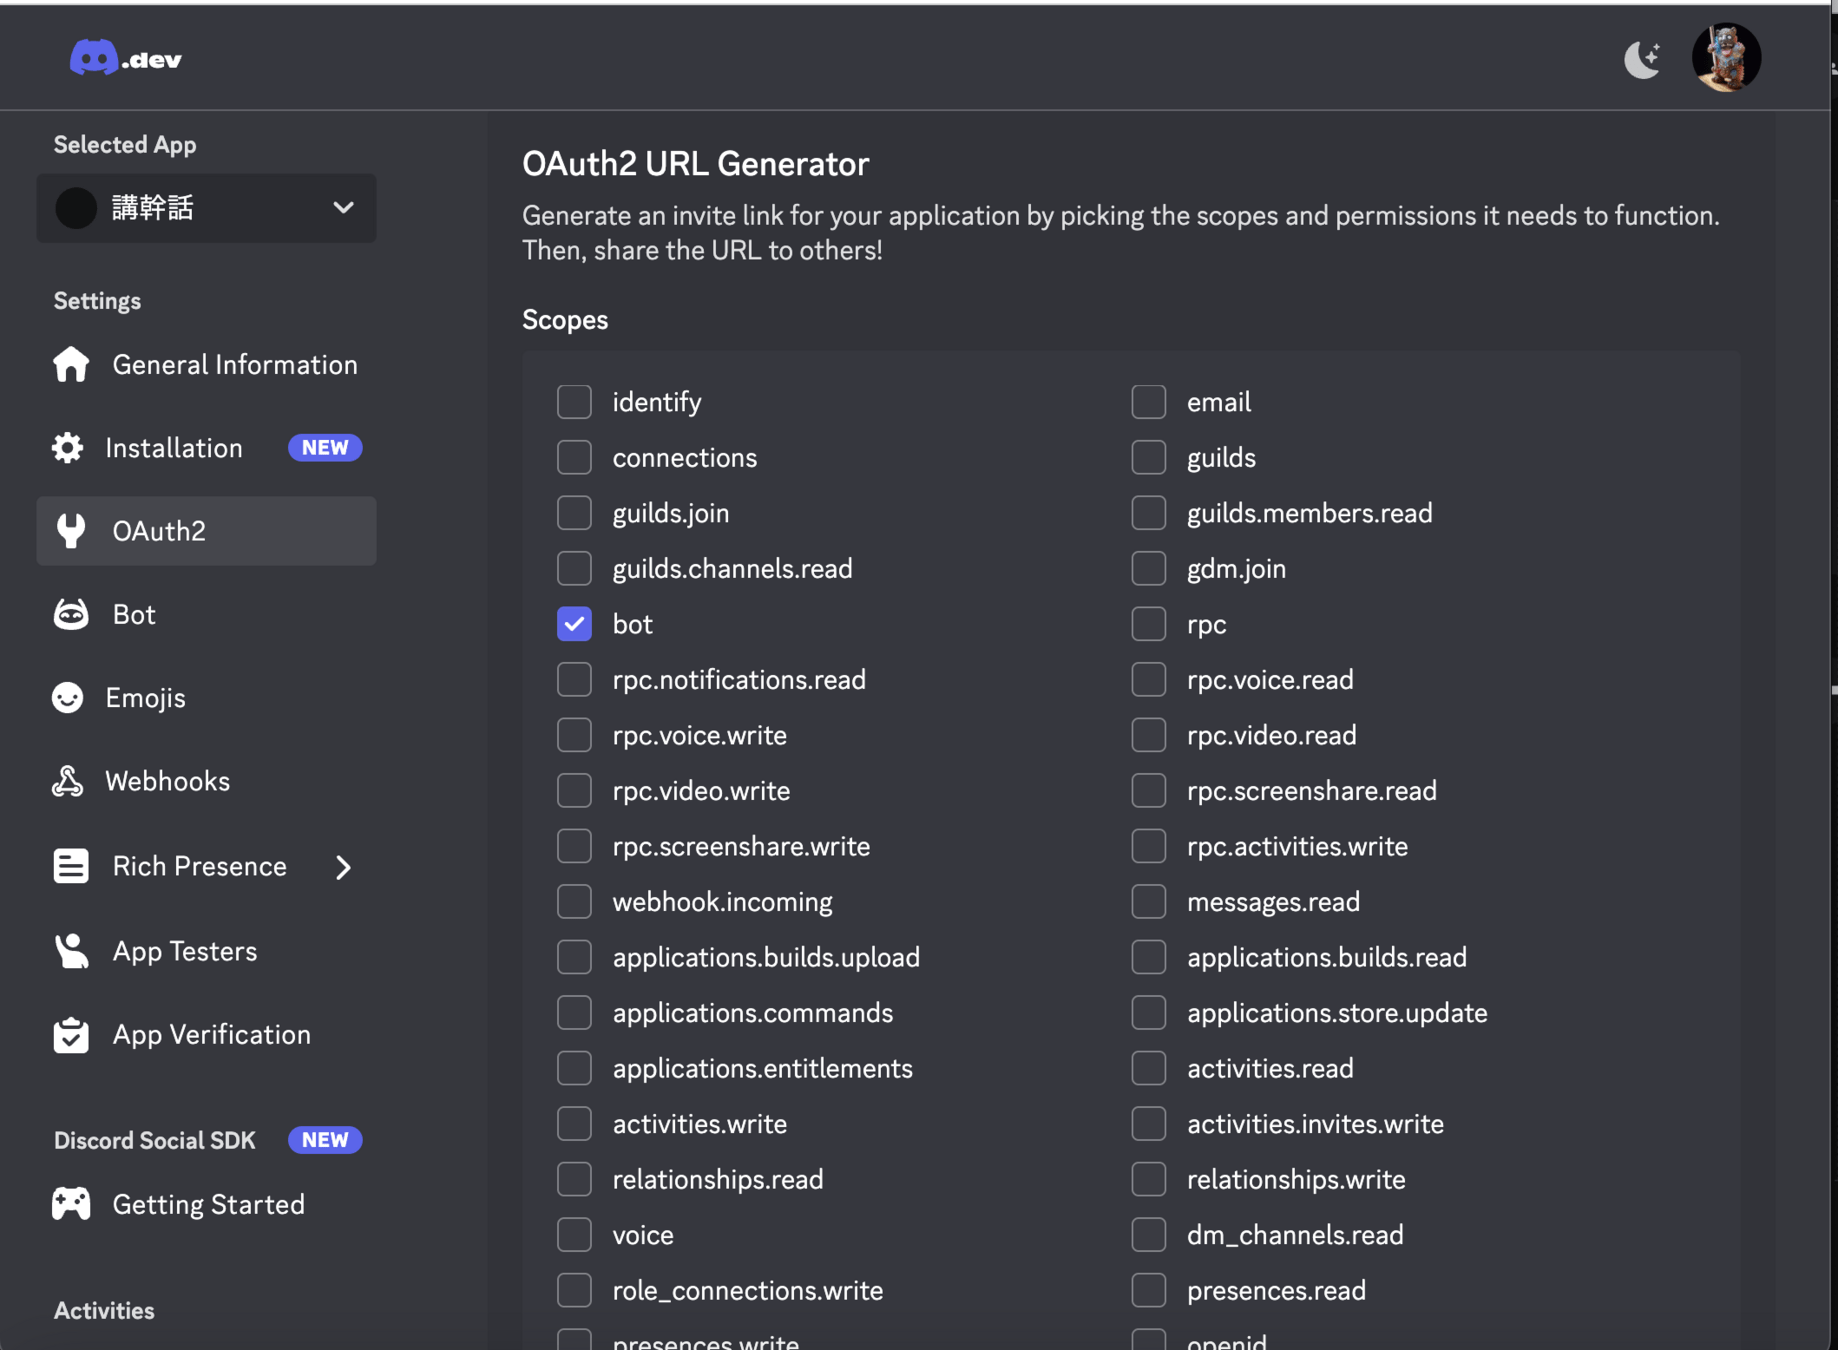Click the rpc.activities.write label
The width and height of the screenshot is (1838, 1350).
point(1297,846)
